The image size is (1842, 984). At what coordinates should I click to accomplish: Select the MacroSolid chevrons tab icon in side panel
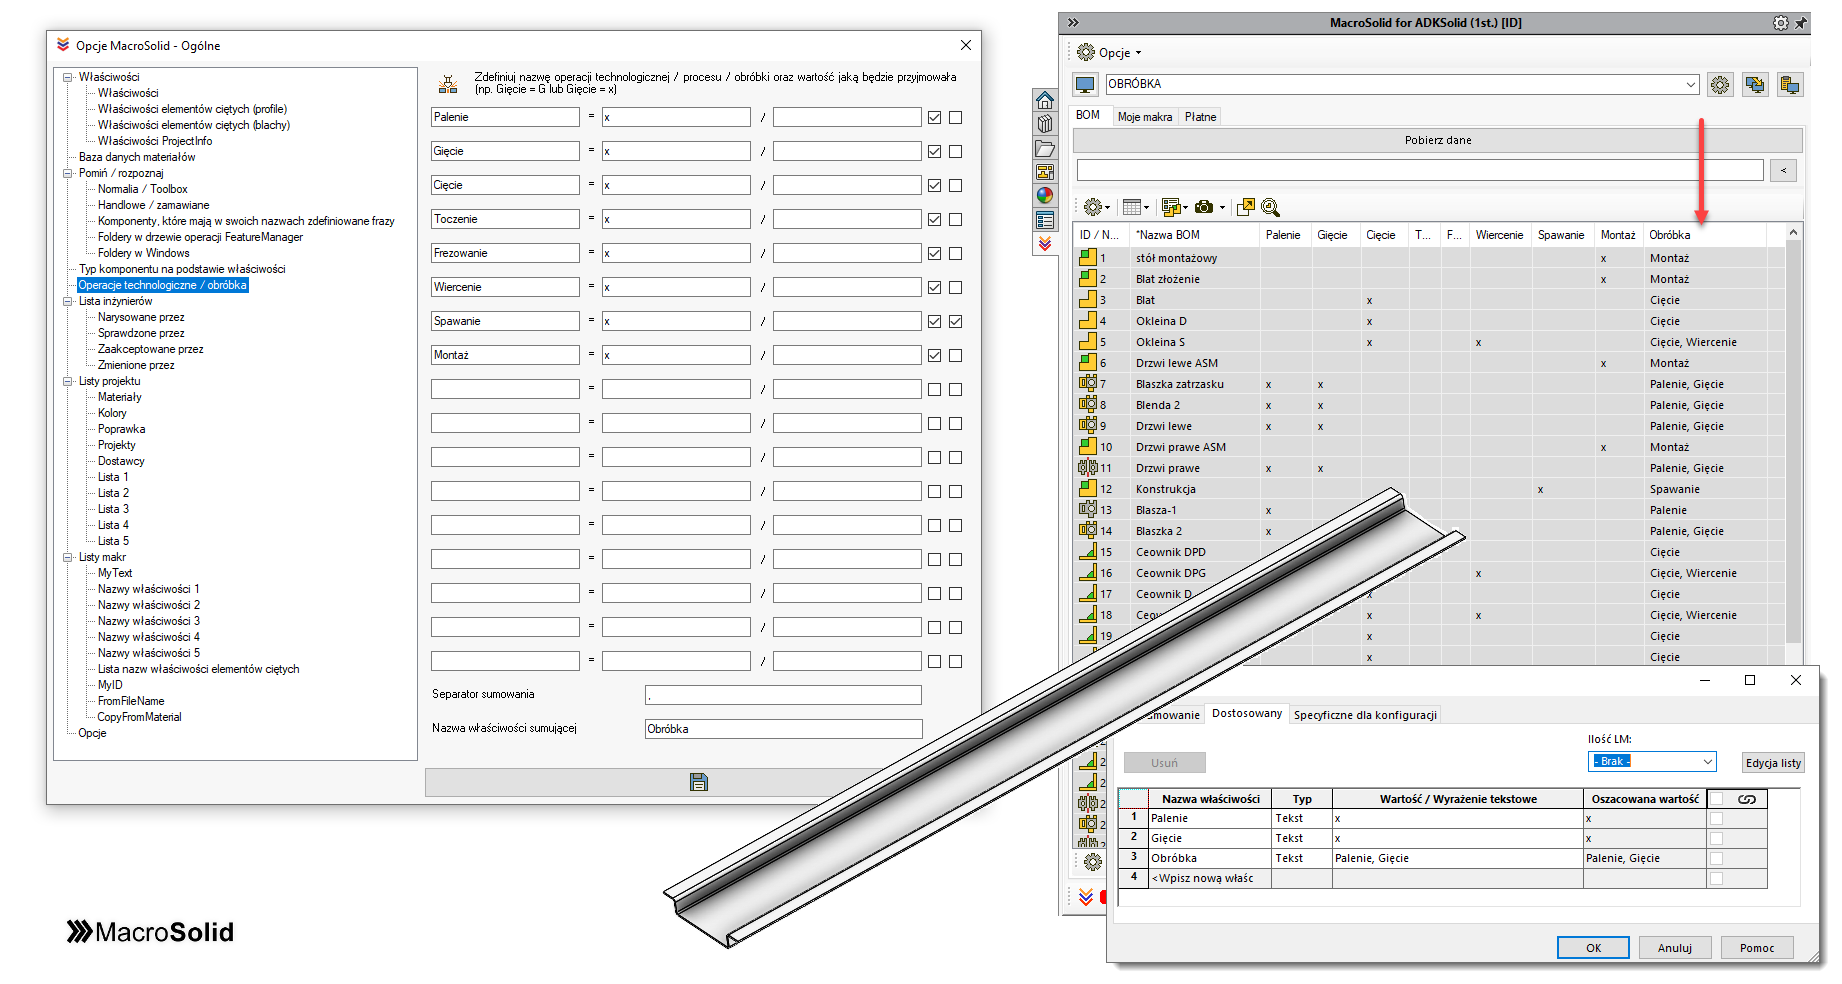pos(1045,244)
